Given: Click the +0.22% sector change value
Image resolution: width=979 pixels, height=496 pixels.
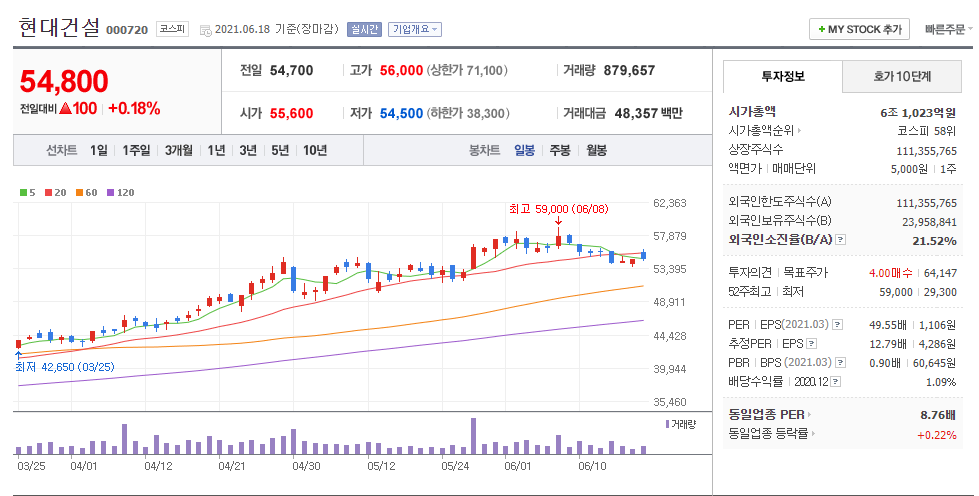Looking at the screenshot, I should (937, 435).
